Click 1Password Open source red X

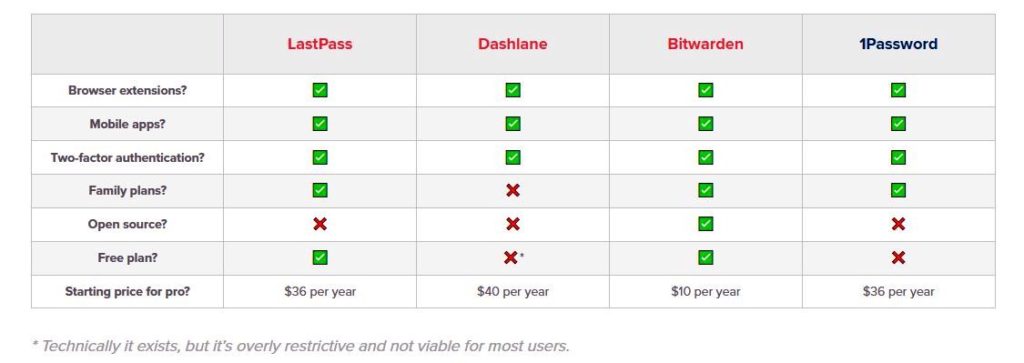tap(899, 224)
